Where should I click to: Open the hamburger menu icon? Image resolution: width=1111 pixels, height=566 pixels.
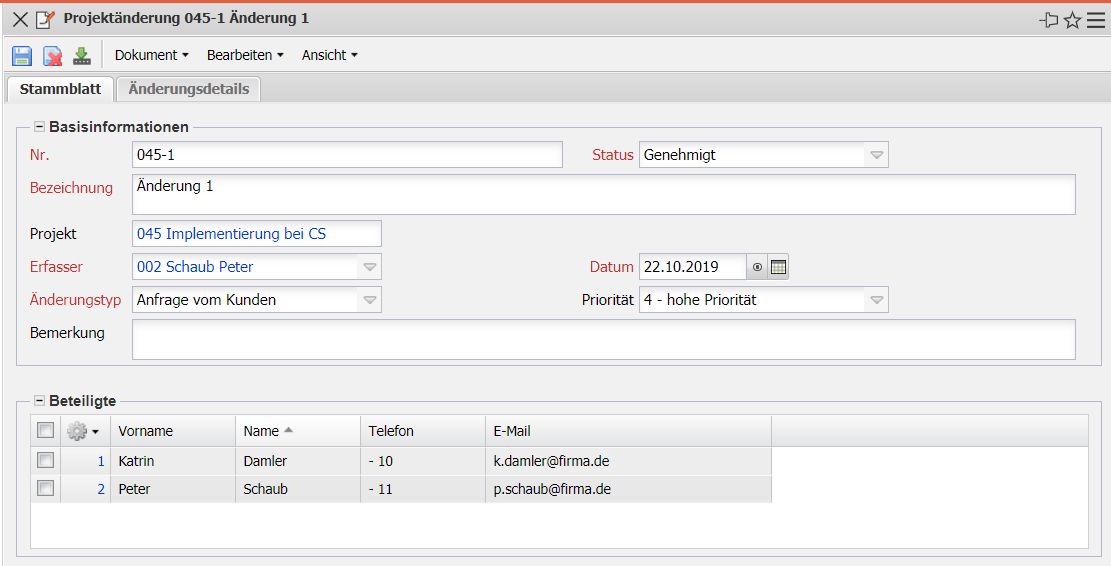1096,20
